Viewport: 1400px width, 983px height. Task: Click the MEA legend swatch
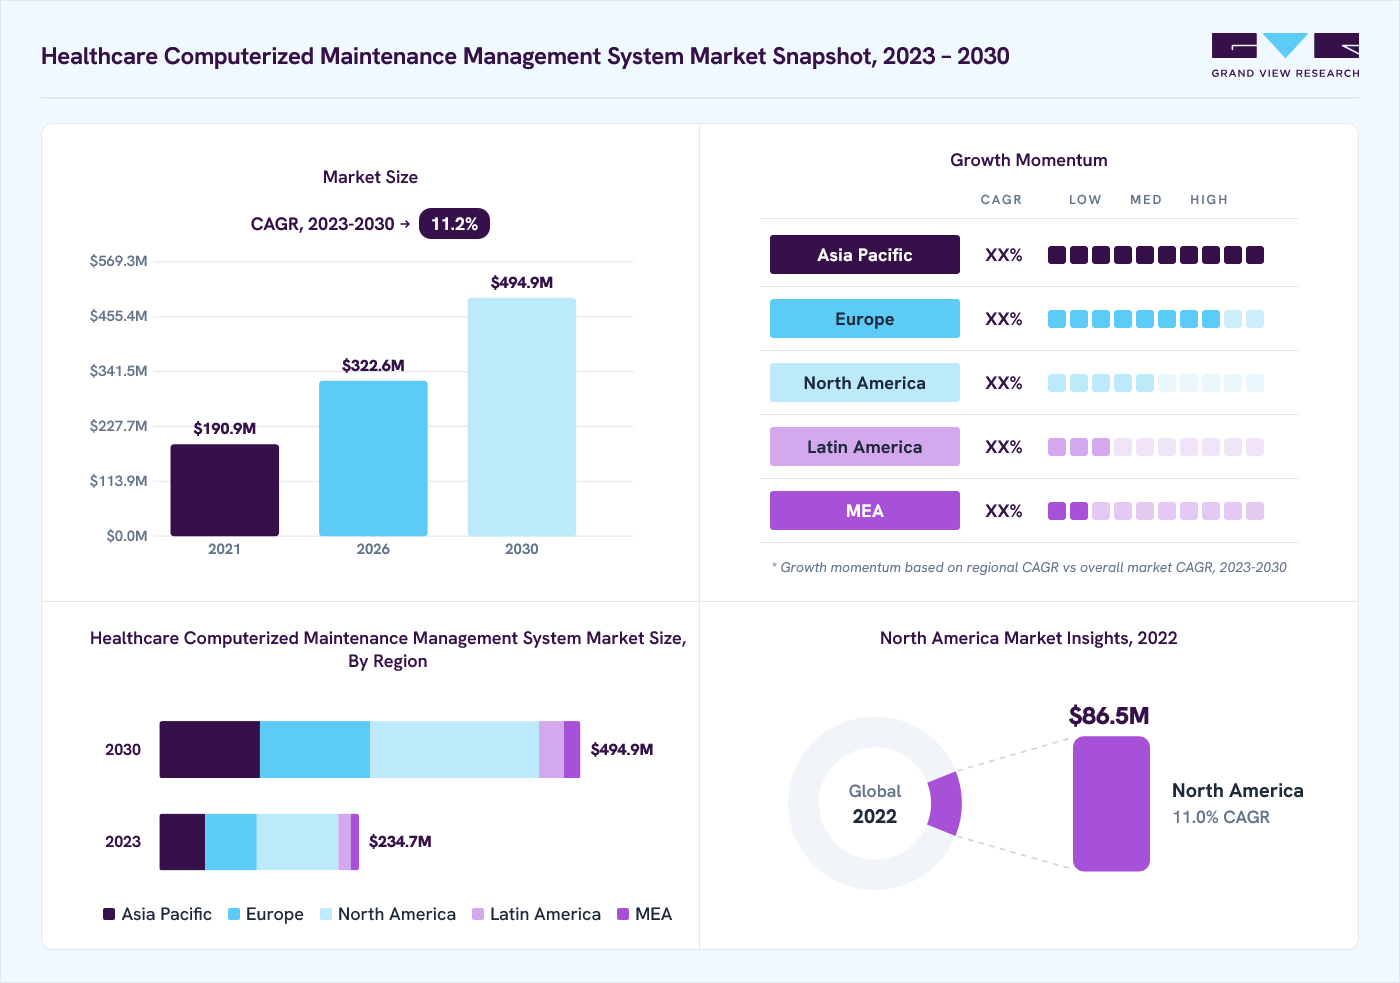(623, 914)
